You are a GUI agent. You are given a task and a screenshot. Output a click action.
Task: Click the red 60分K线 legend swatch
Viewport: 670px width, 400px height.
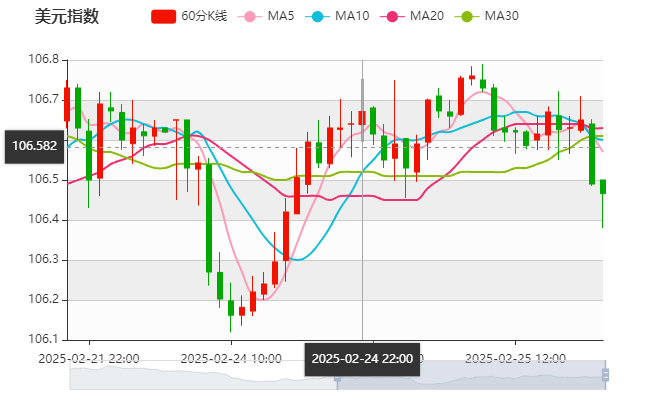tap(163, 17)
